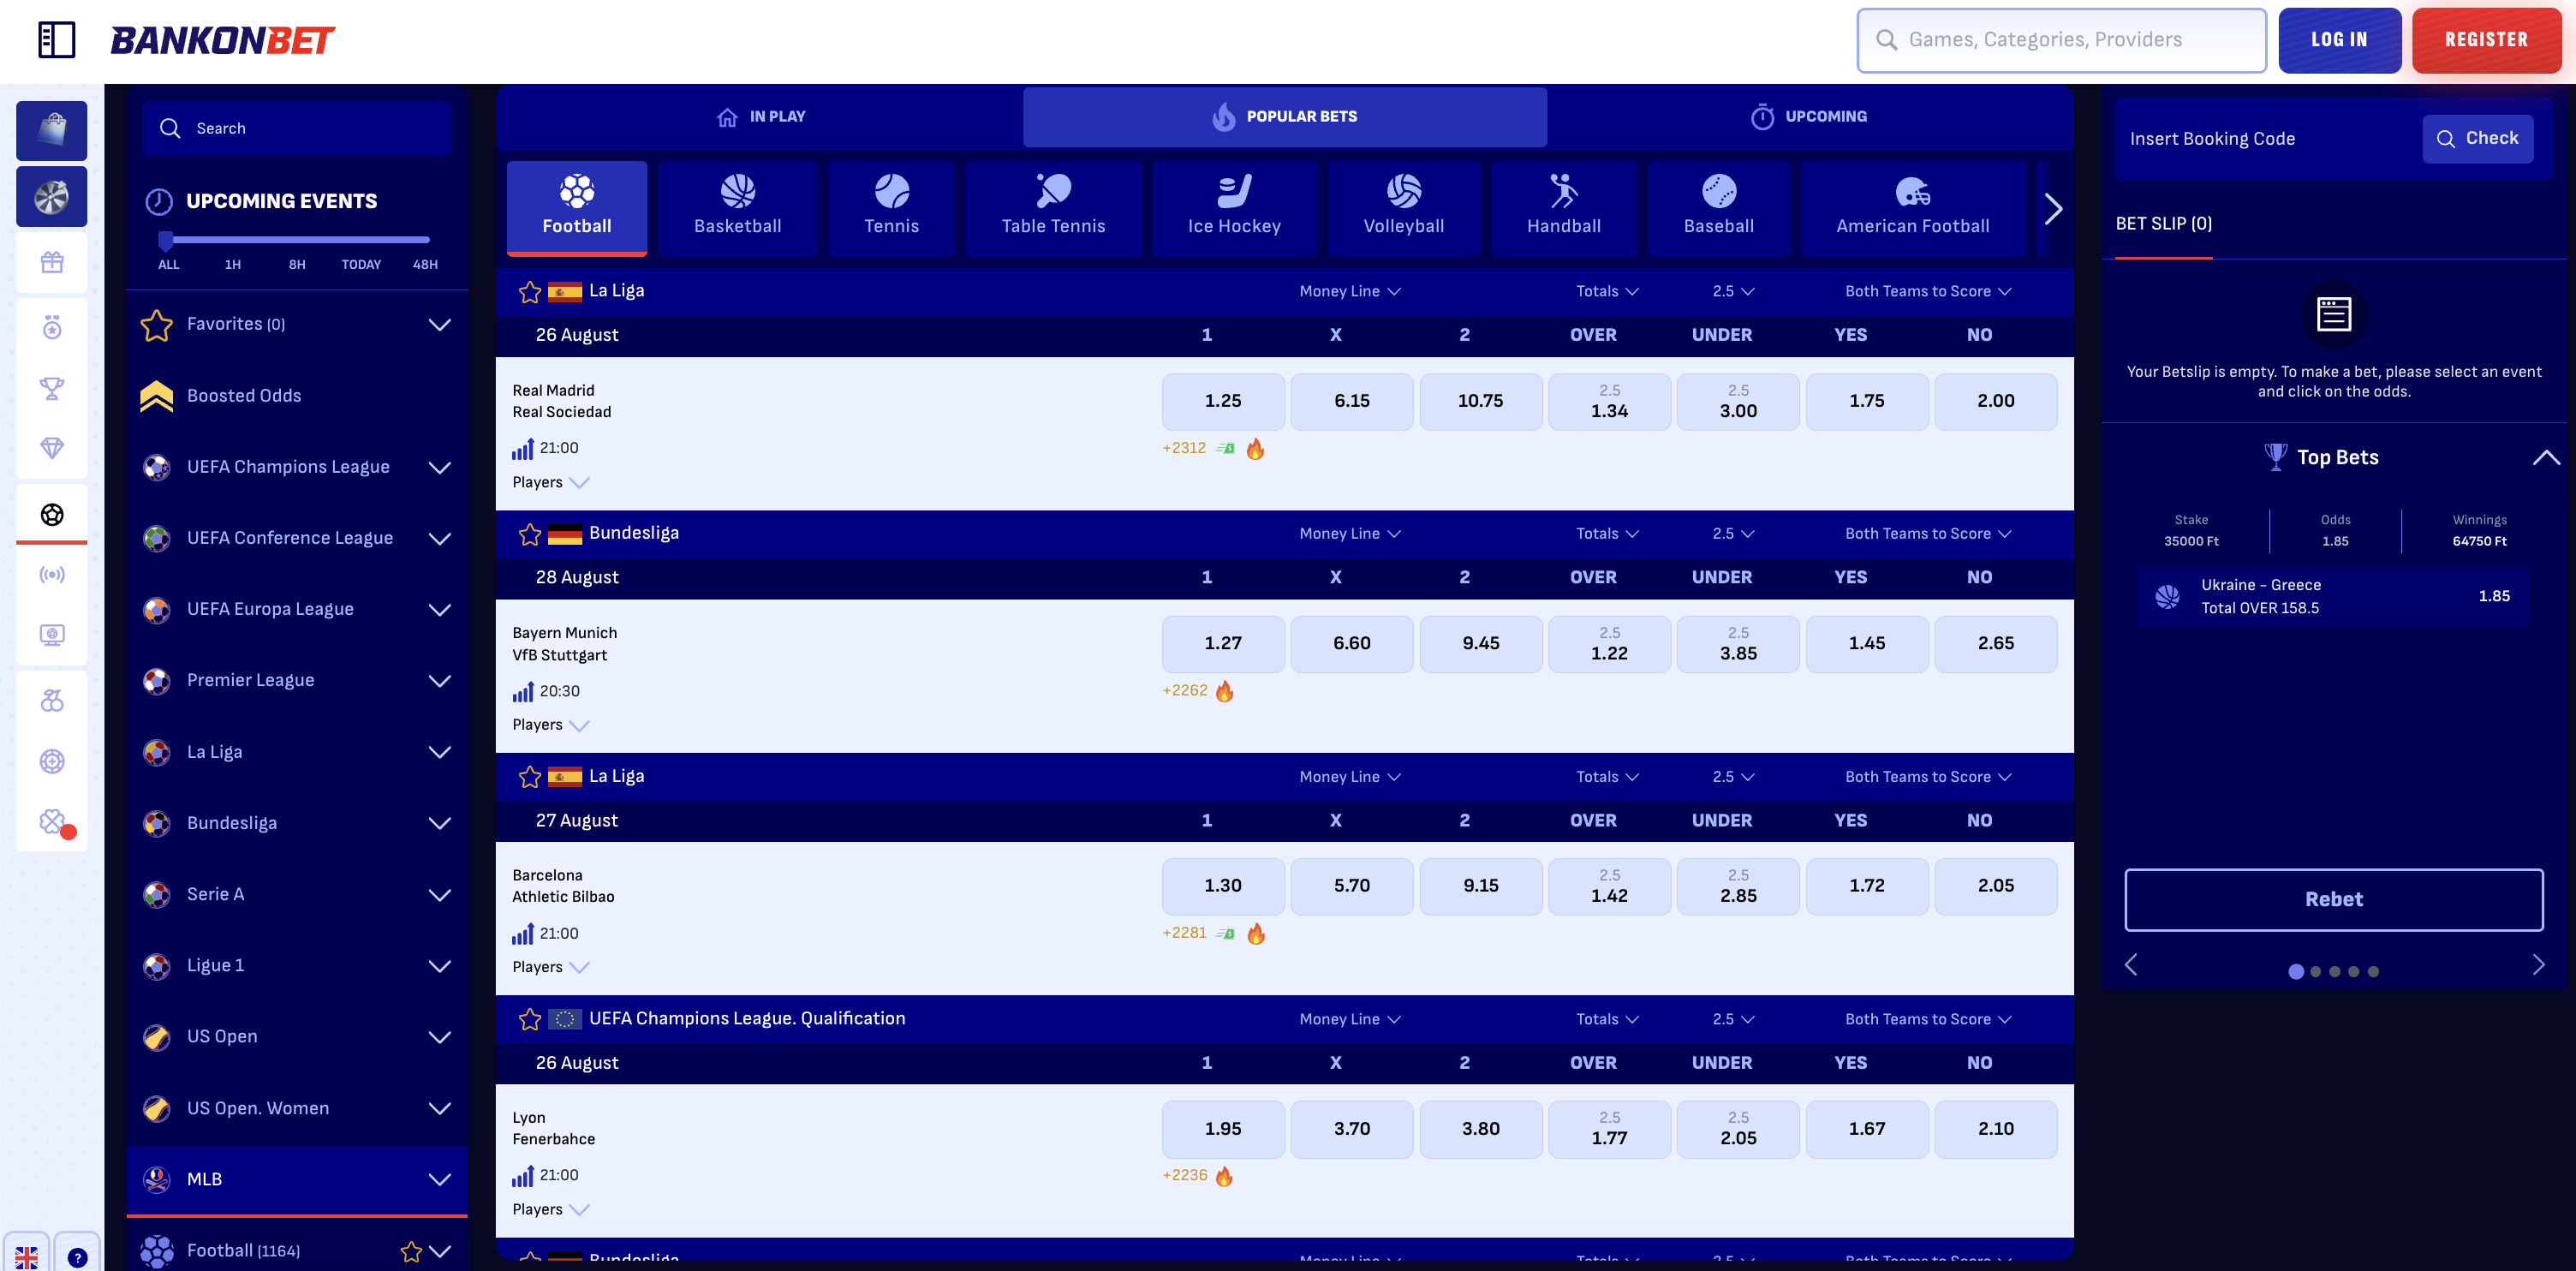Select the Volleyball sport icon tab
Image resolution: width=2576 pixels, height=1271 pixels.
(1403, 207)
